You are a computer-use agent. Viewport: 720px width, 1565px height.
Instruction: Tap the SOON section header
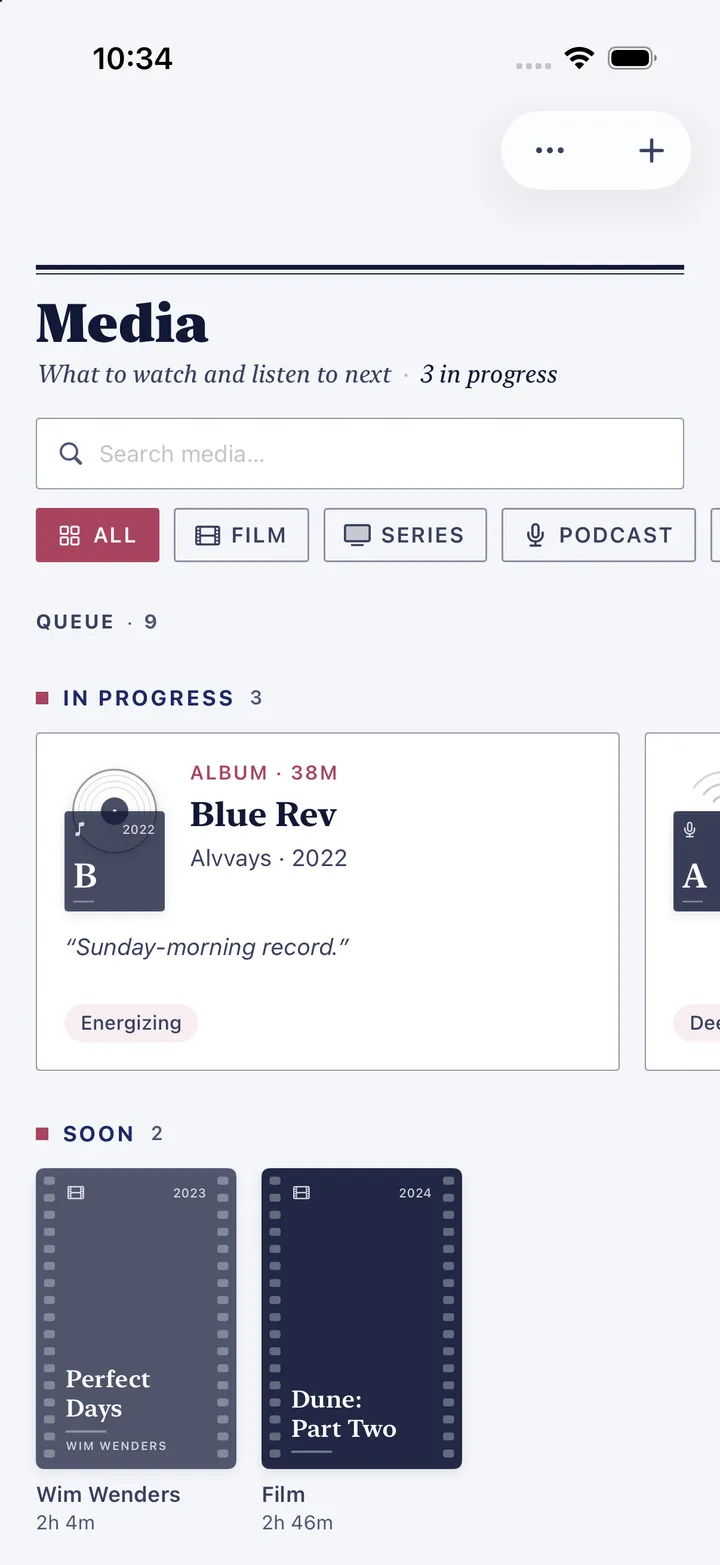99,1134
